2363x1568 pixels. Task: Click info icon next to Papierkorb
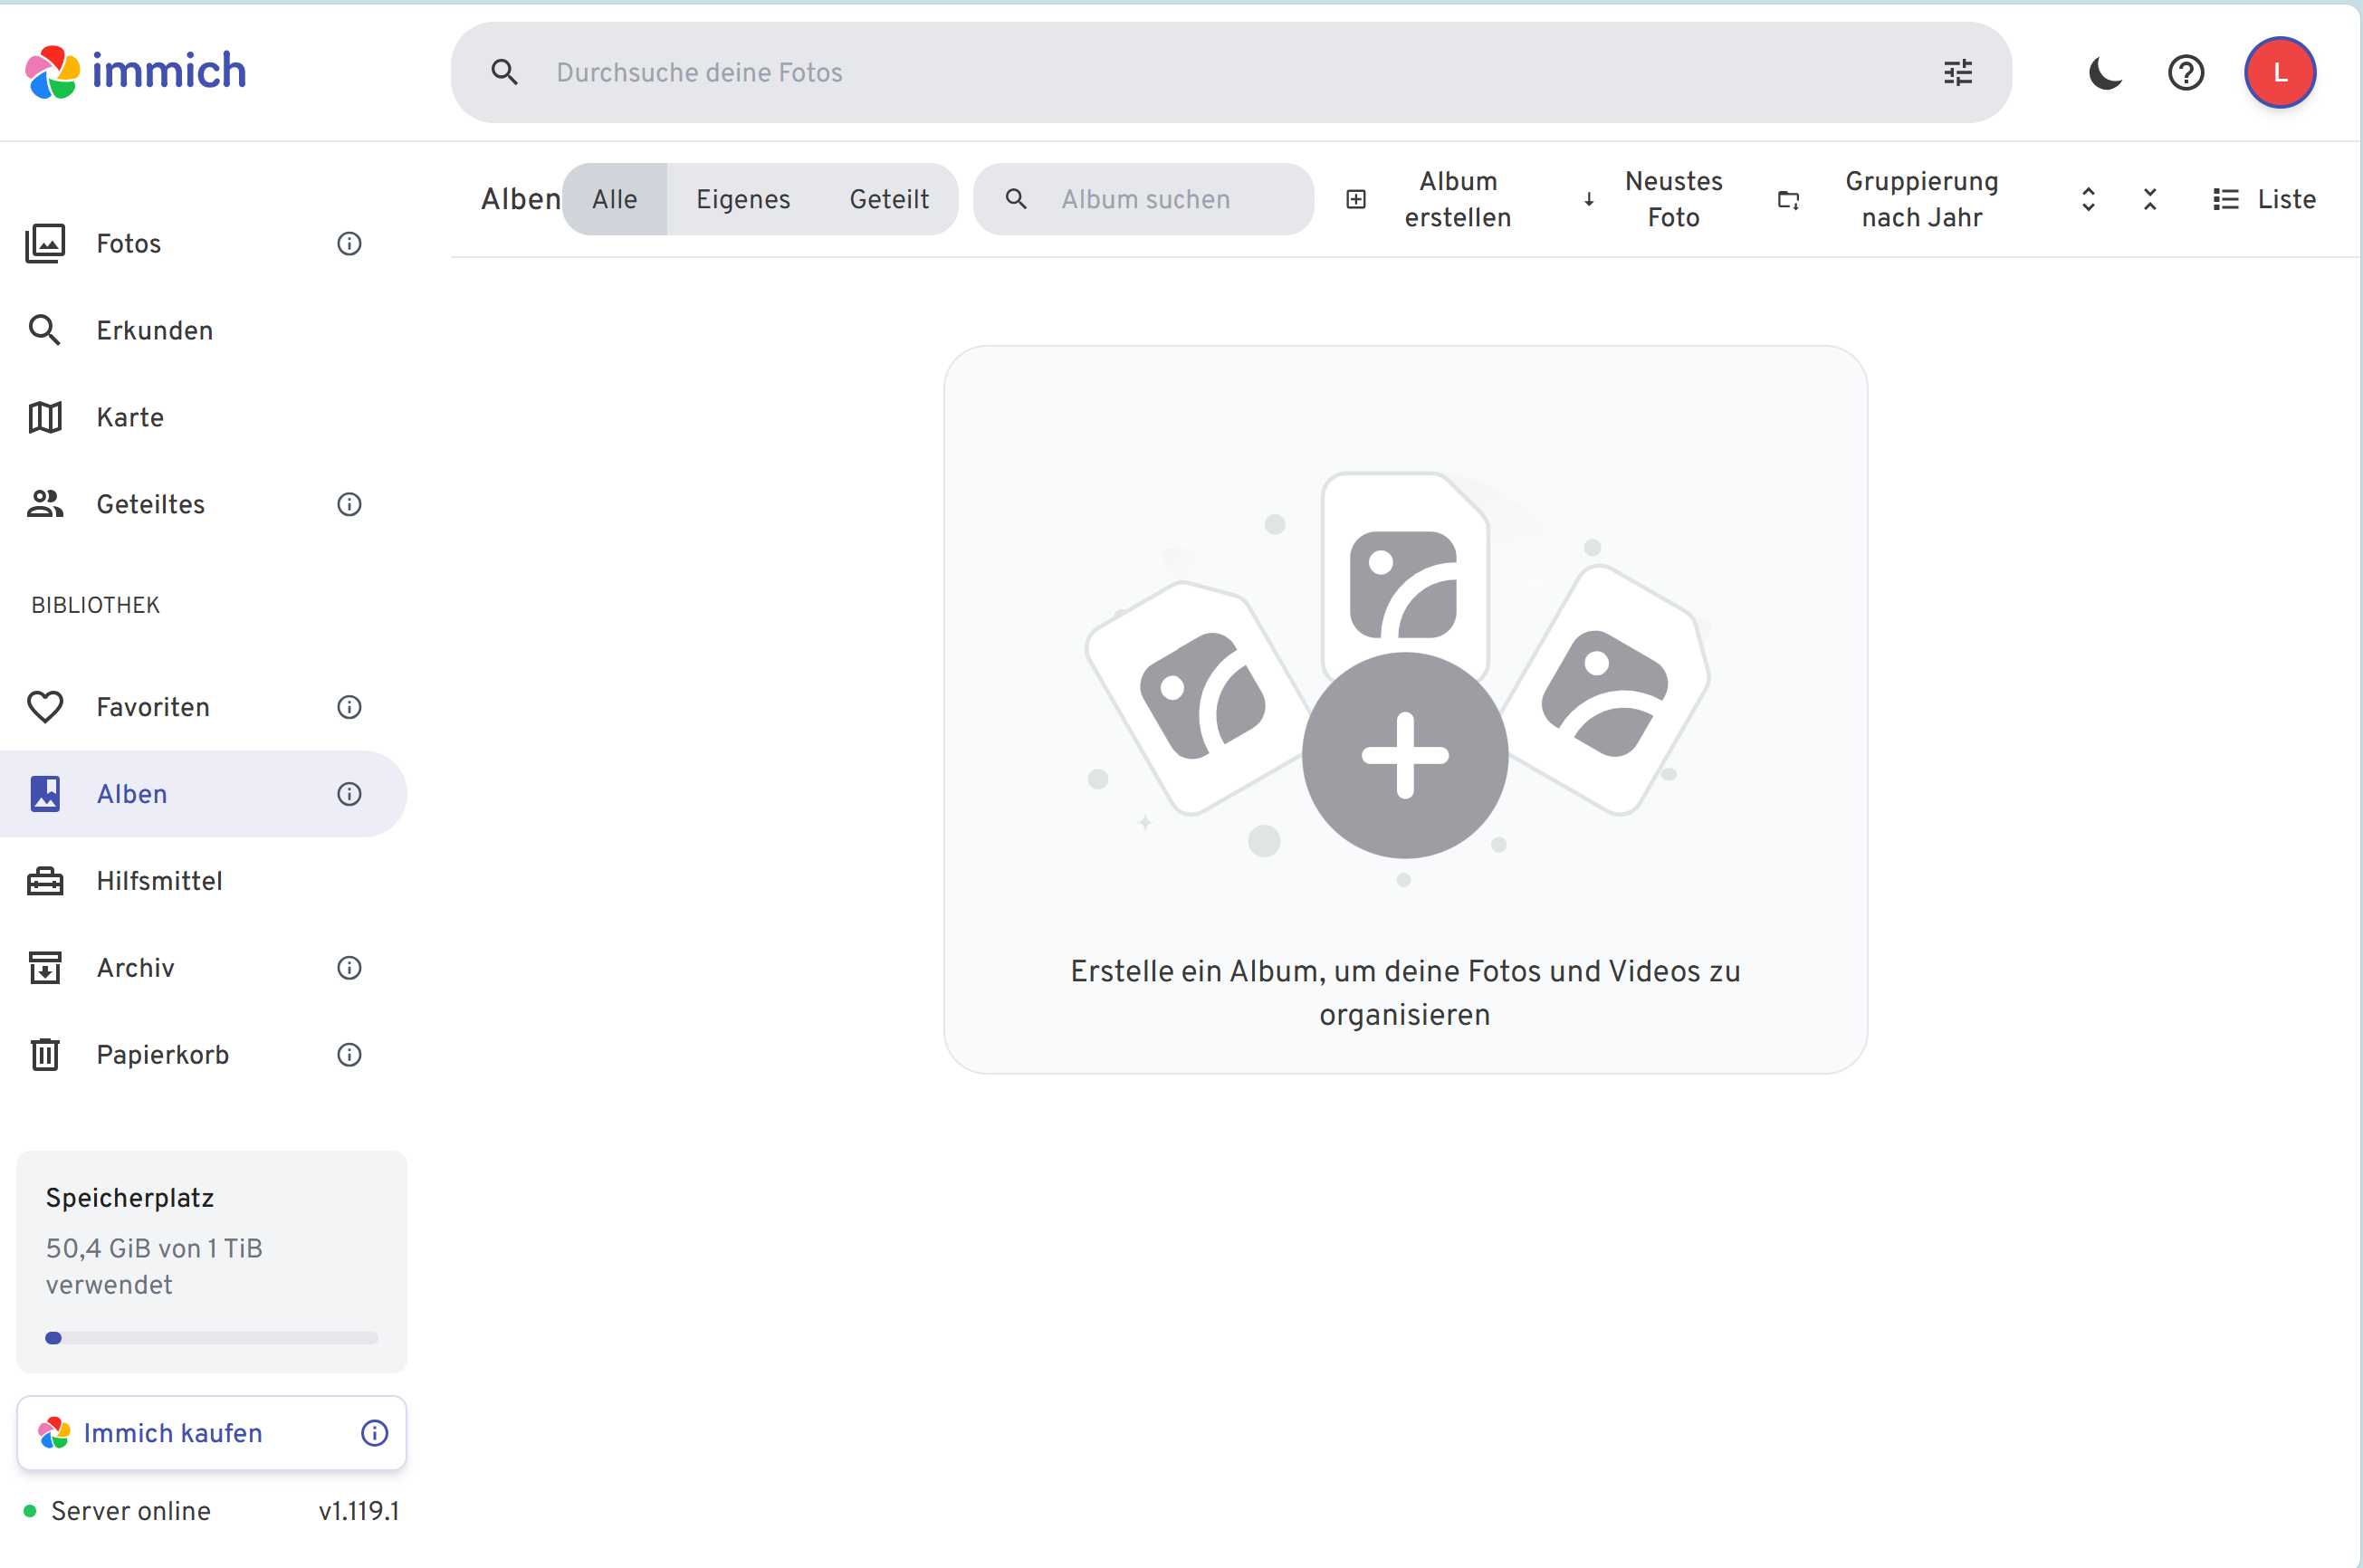click(x=349, y=1055)
